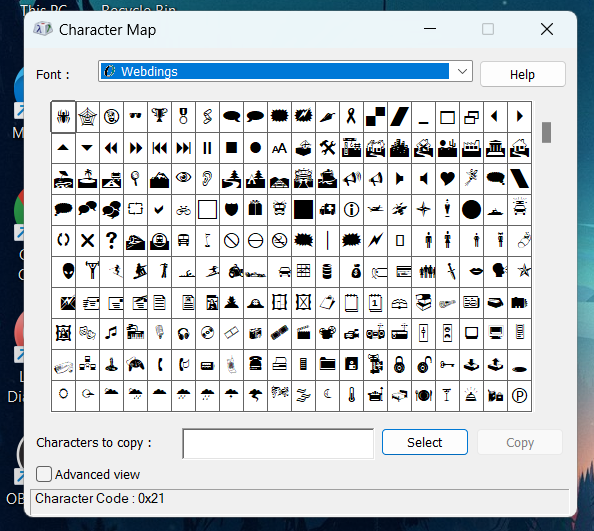Viewport: 594px width, 531px height.
Task: Focus the Characters to copy field
Action: pyautogui.click(x=278, y=444)
